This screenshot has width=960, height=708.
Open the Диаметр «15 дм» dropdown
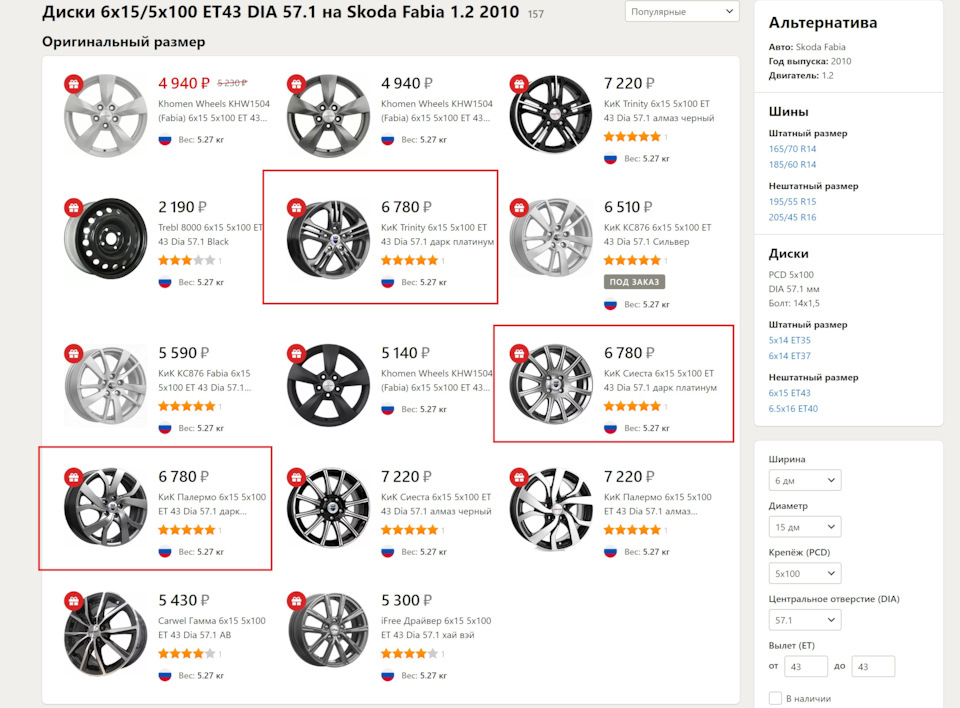click(x=805, y=527)
